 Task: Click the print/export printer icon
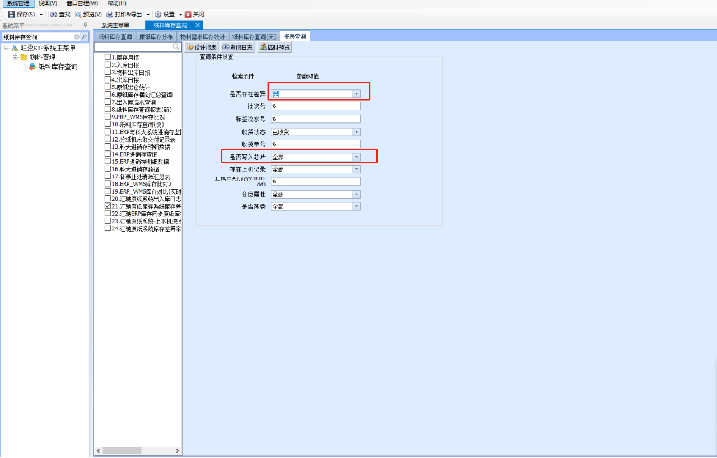click(110, 15)
